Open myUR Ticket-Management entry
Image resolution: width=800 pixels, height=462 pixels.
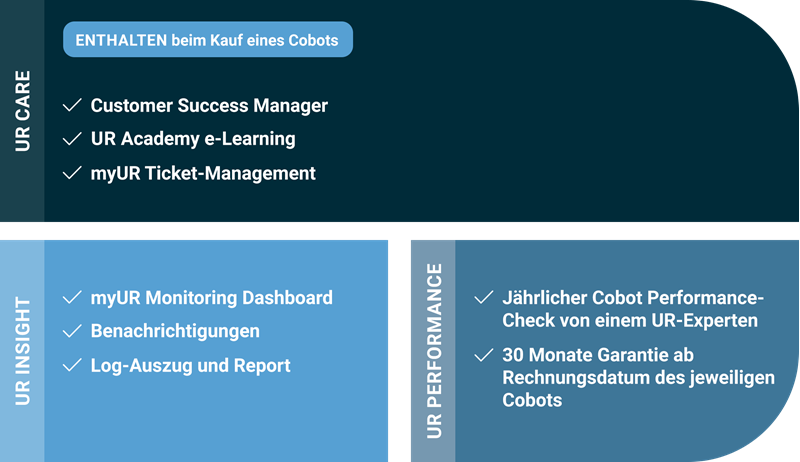[x=203, y=173]
